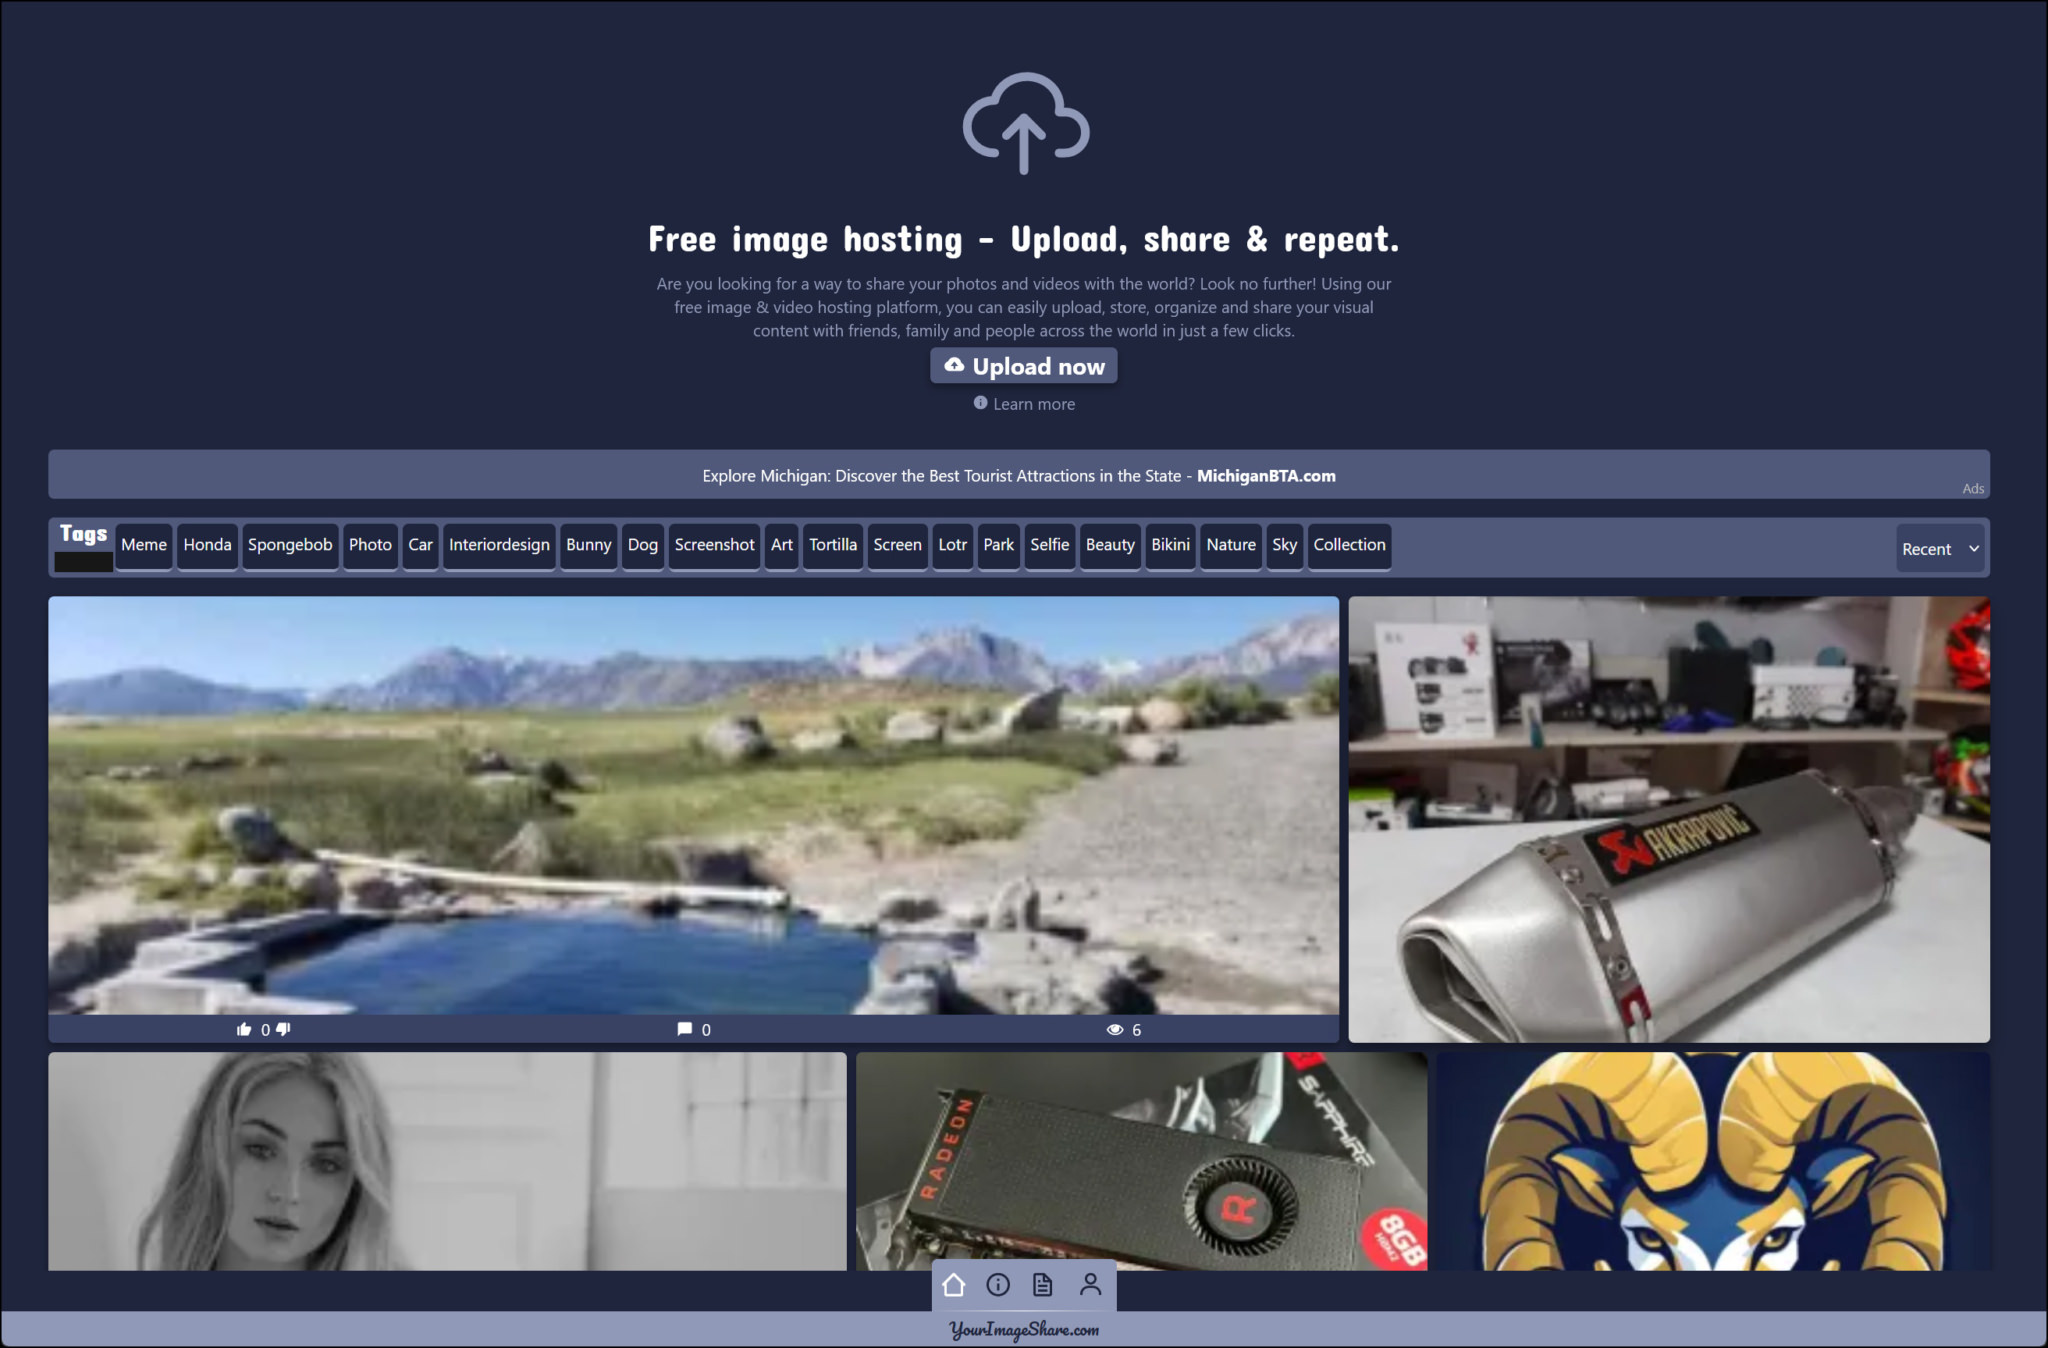Filter by the Spongebob tag

pos(290,545)
